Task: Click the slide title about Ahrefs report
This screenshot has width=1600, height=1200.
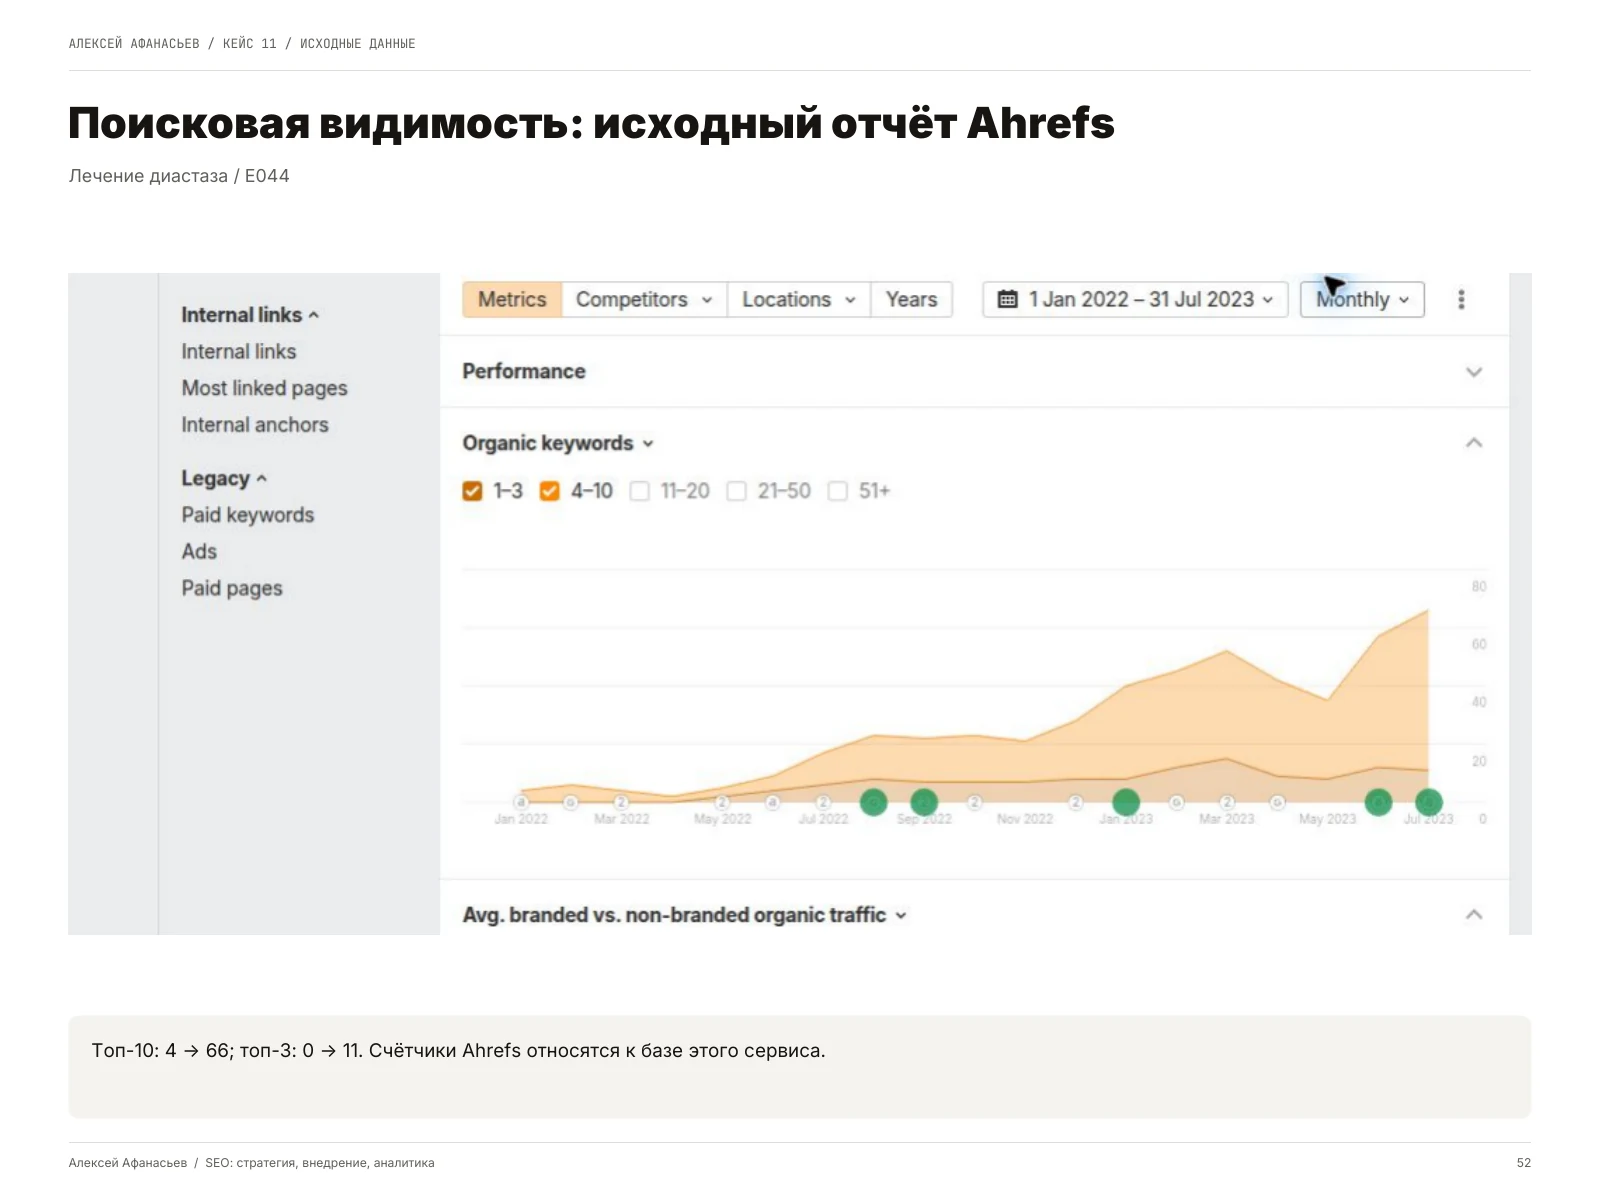Action: (x=591, y=124)
